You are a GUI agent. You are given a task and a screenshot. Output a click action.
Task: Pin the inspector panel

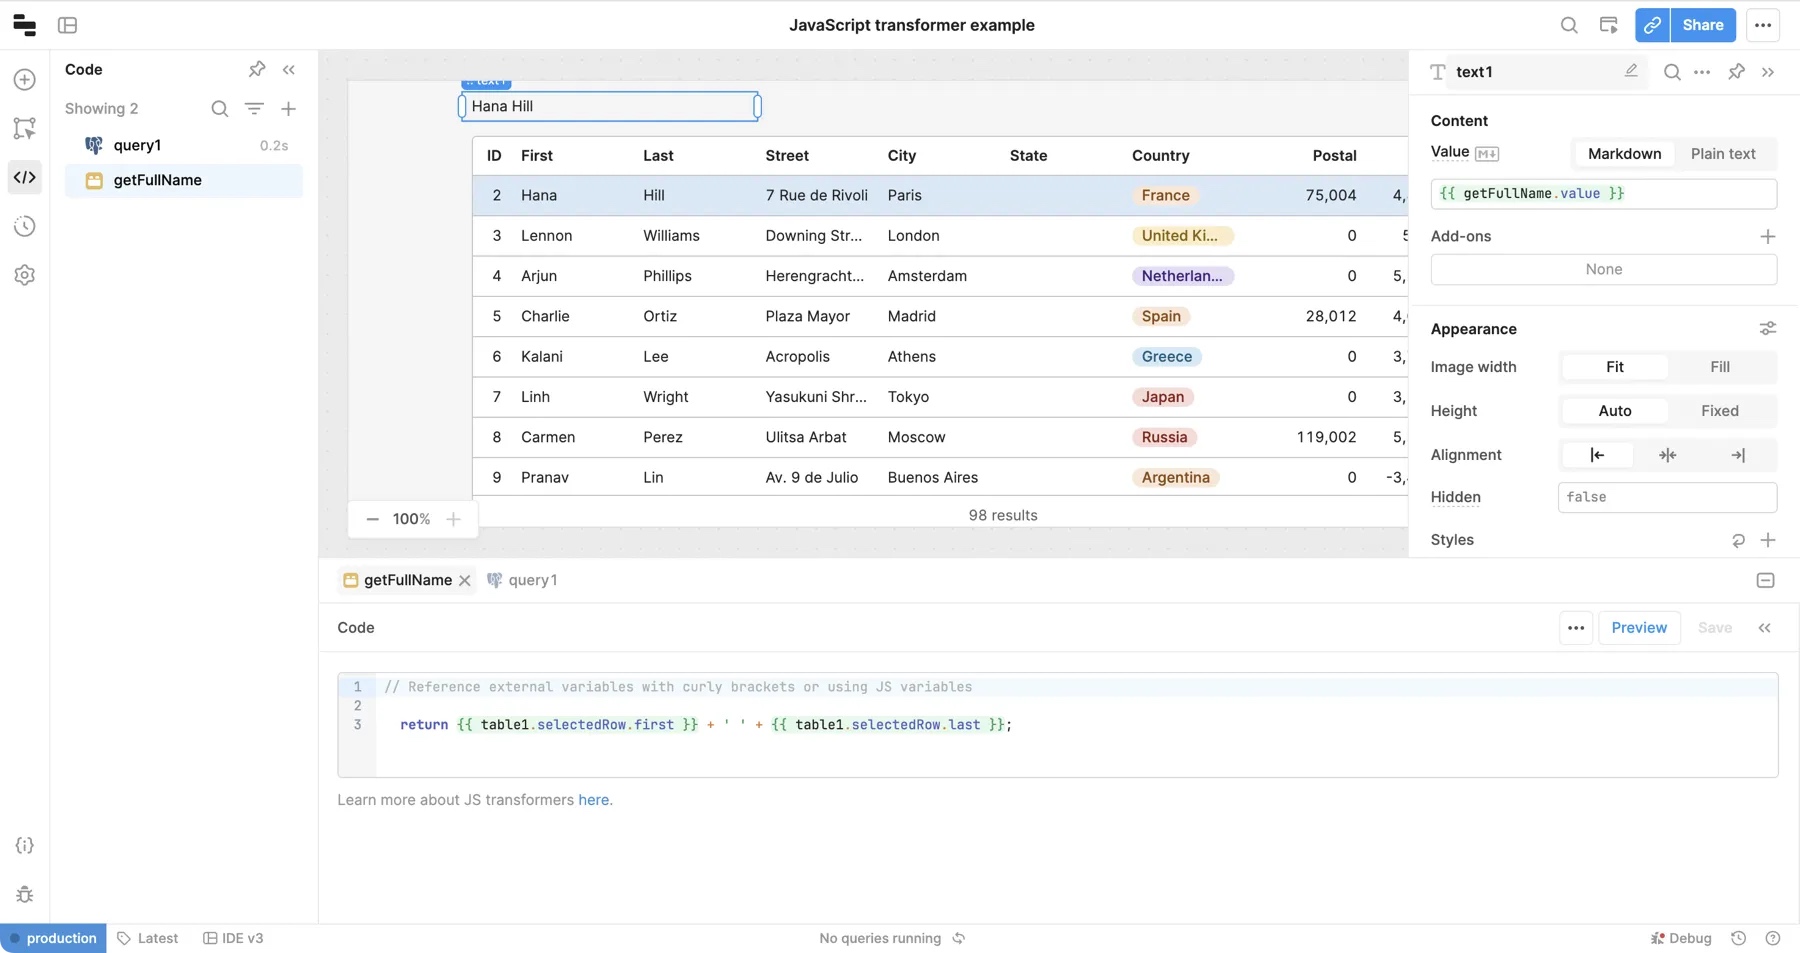(1737, 72)
